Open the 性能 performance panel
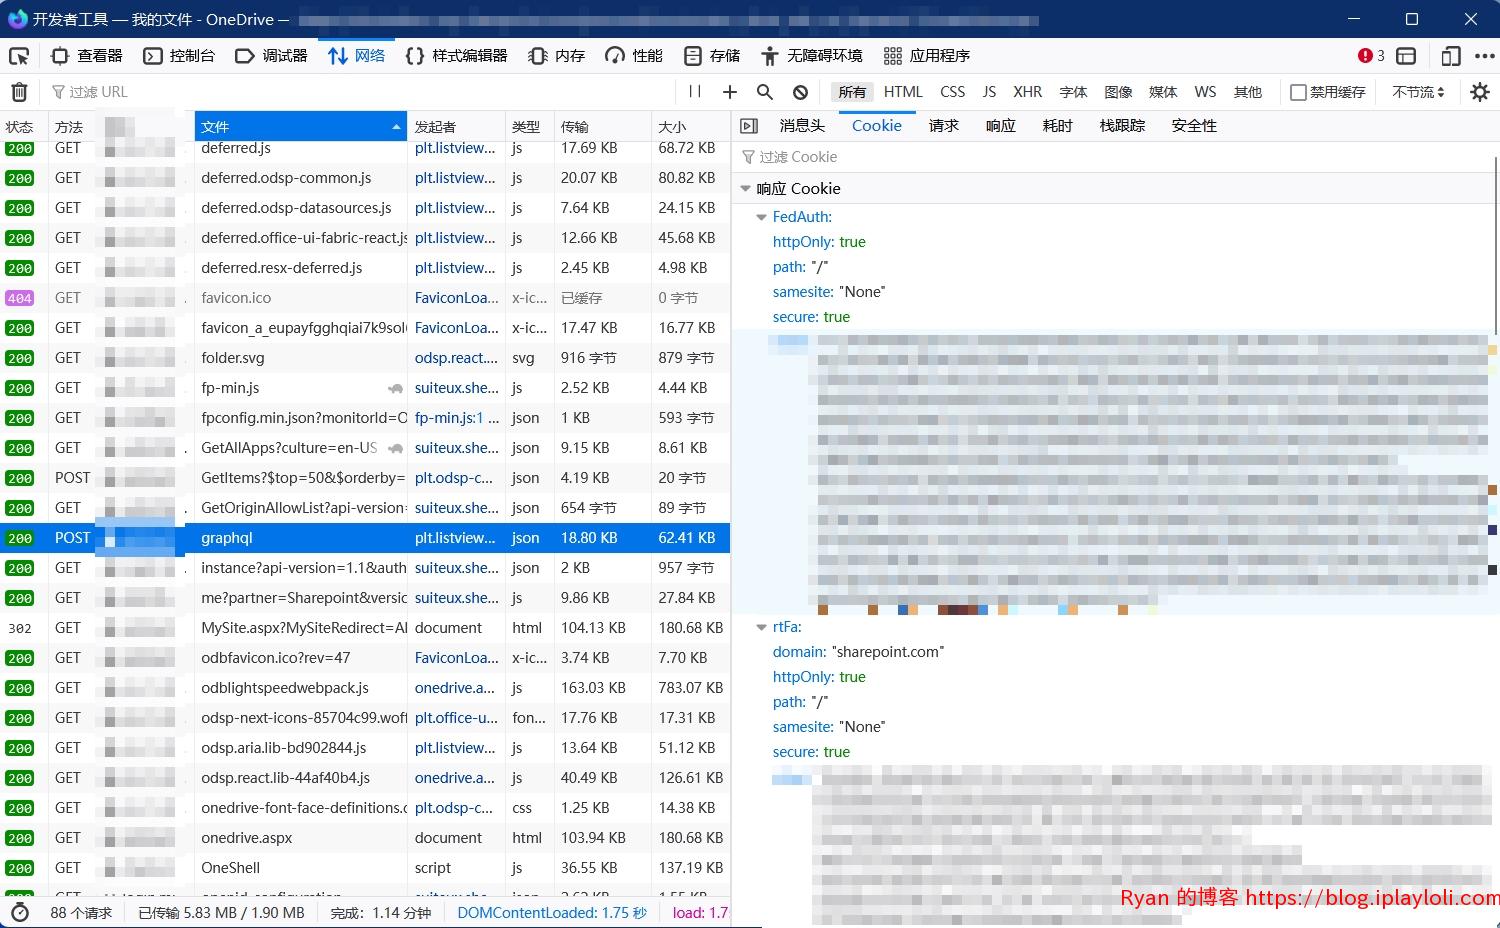 [634, 56]
